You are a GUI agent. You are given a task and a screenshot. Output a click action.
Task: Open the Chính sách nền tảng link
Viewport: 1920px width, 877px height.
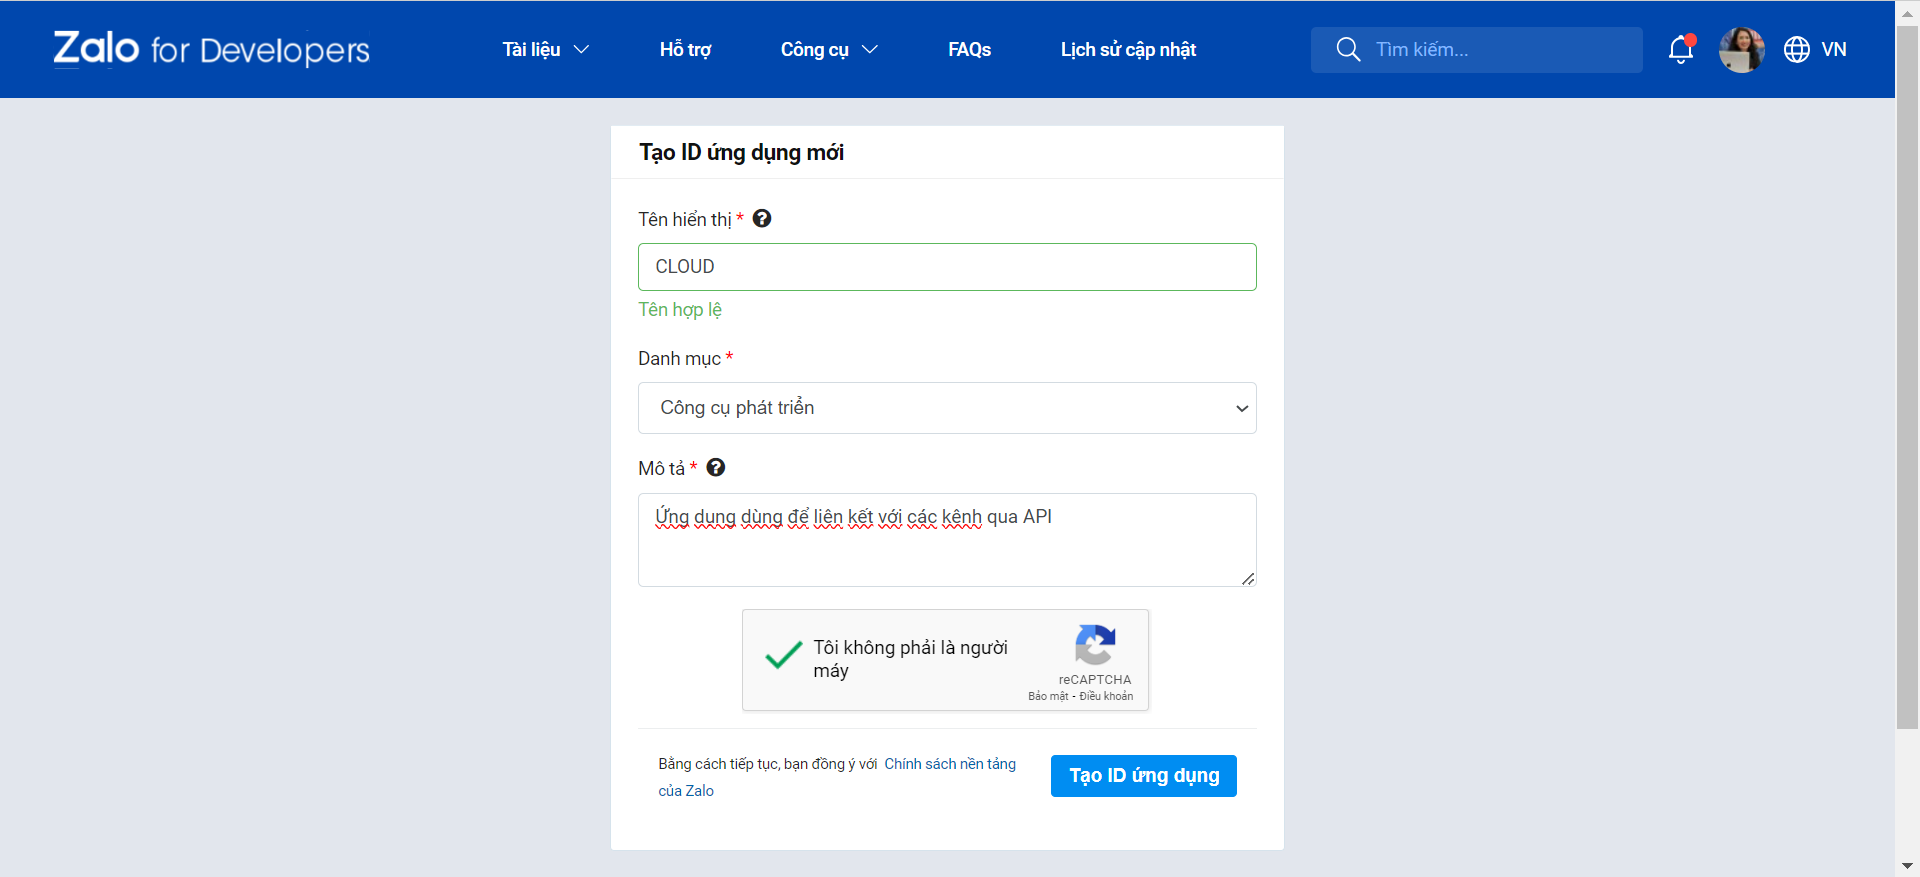(949, 764)
